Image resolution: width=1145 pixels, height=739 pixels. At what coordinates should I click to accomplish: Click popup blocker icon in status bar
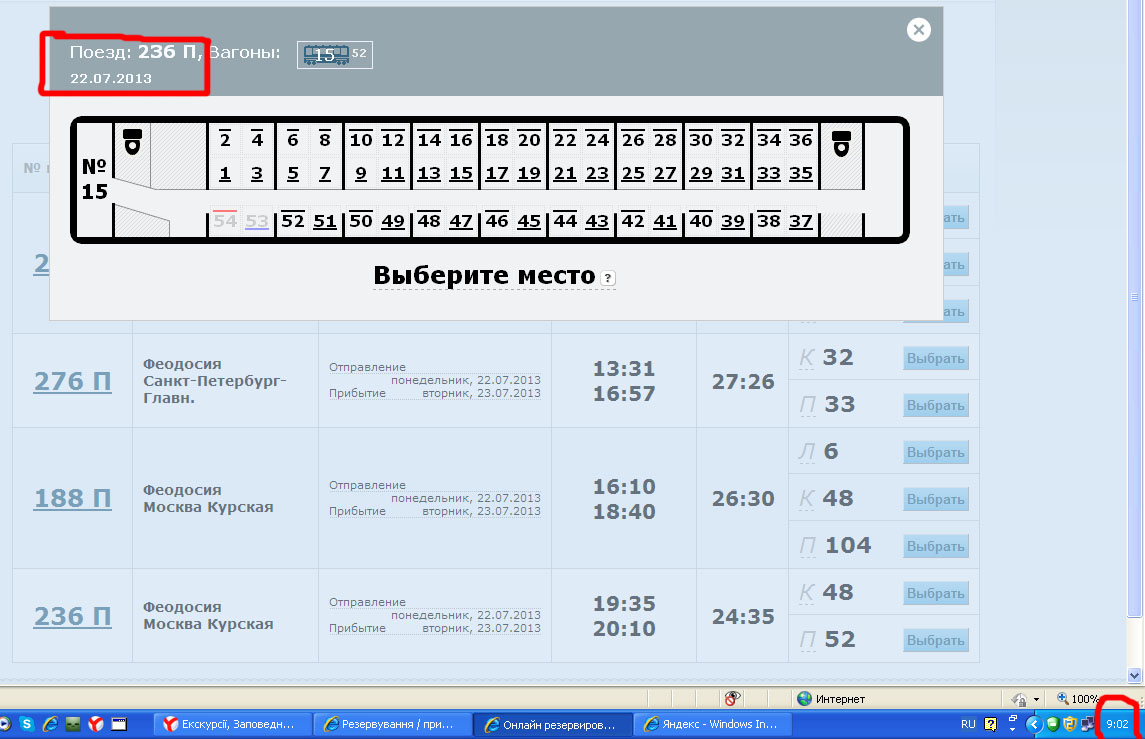733,698
